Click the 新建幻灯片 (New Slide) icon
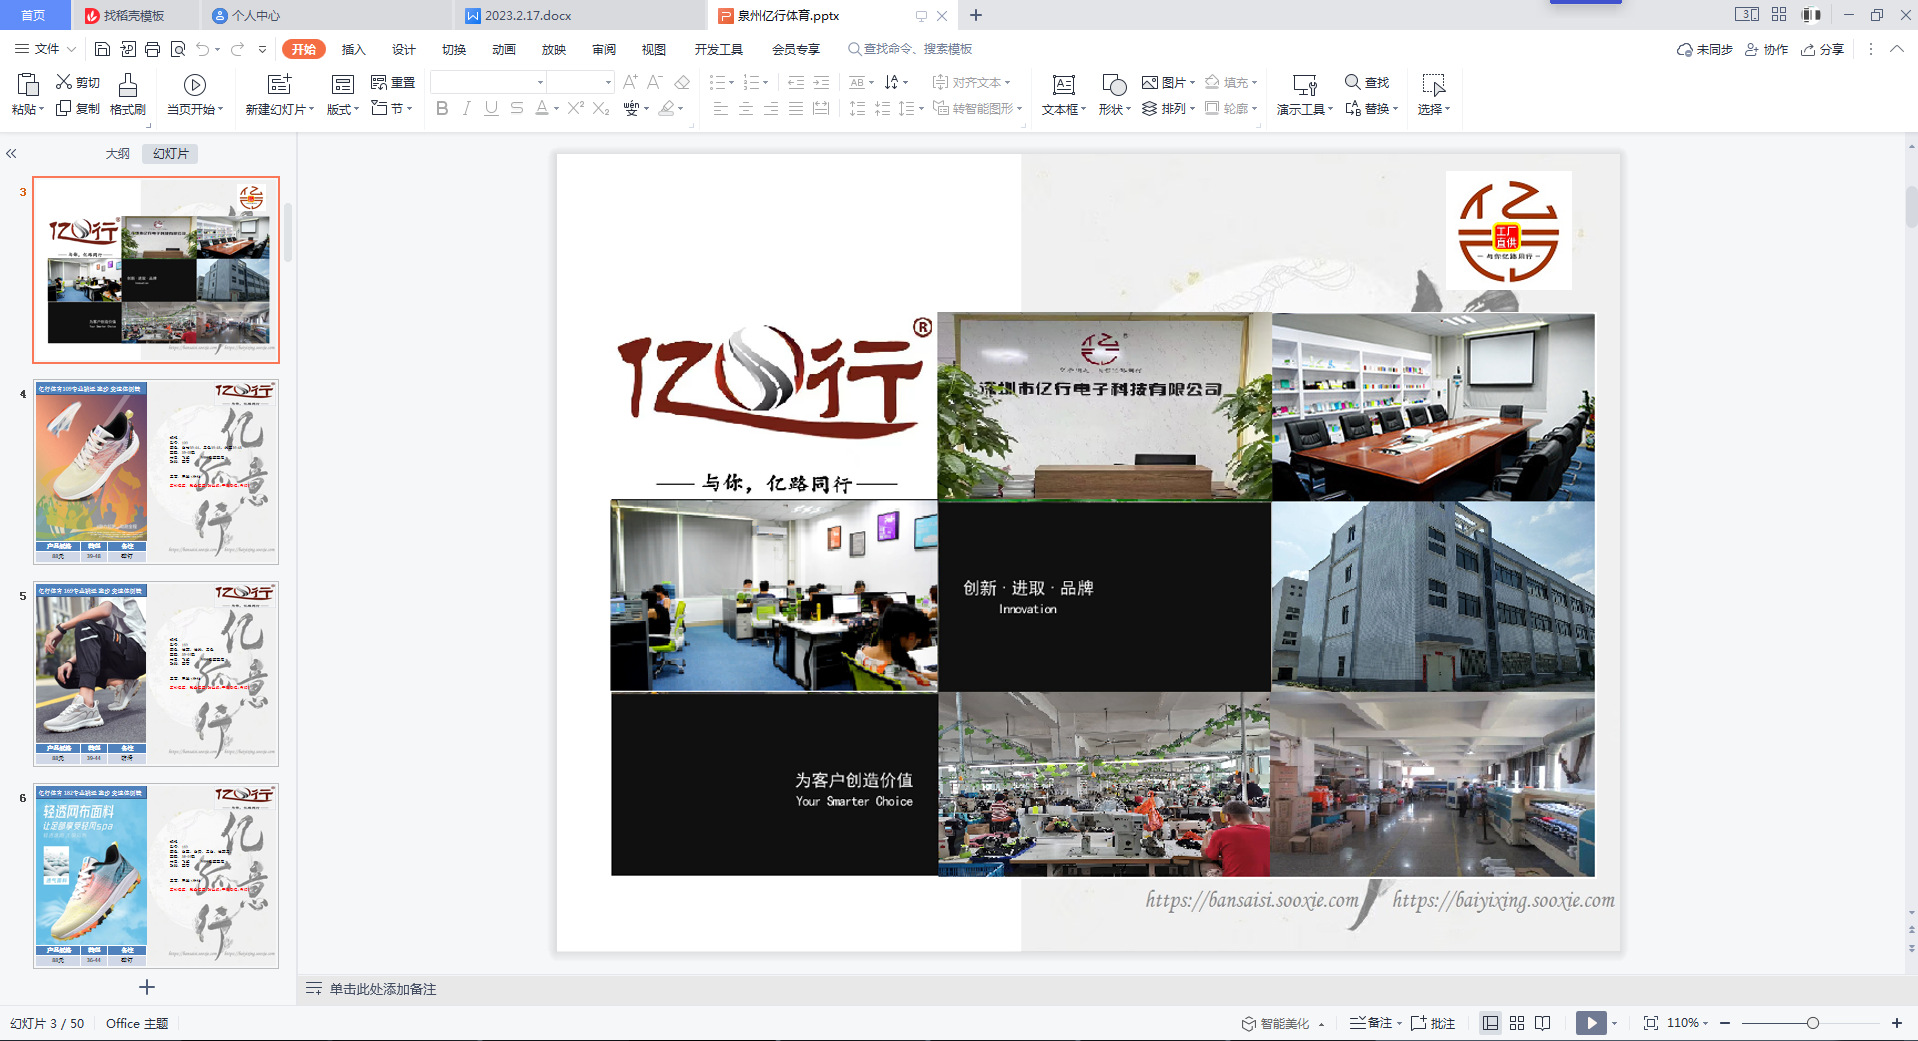The height and width of the screenshot is (1041, 1918). 280,84
